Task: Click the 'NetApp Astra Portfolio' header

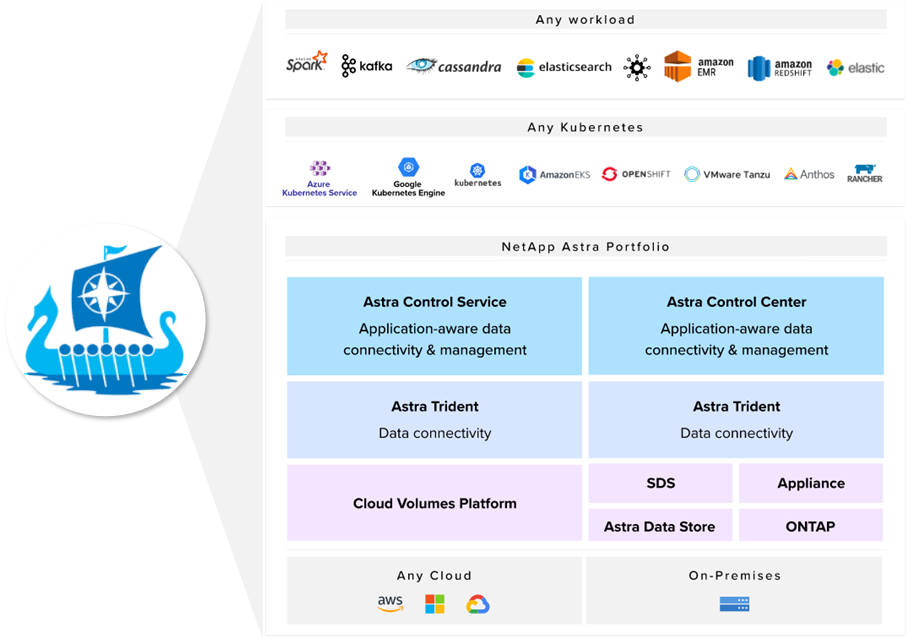Action: [x=585, y=247]
